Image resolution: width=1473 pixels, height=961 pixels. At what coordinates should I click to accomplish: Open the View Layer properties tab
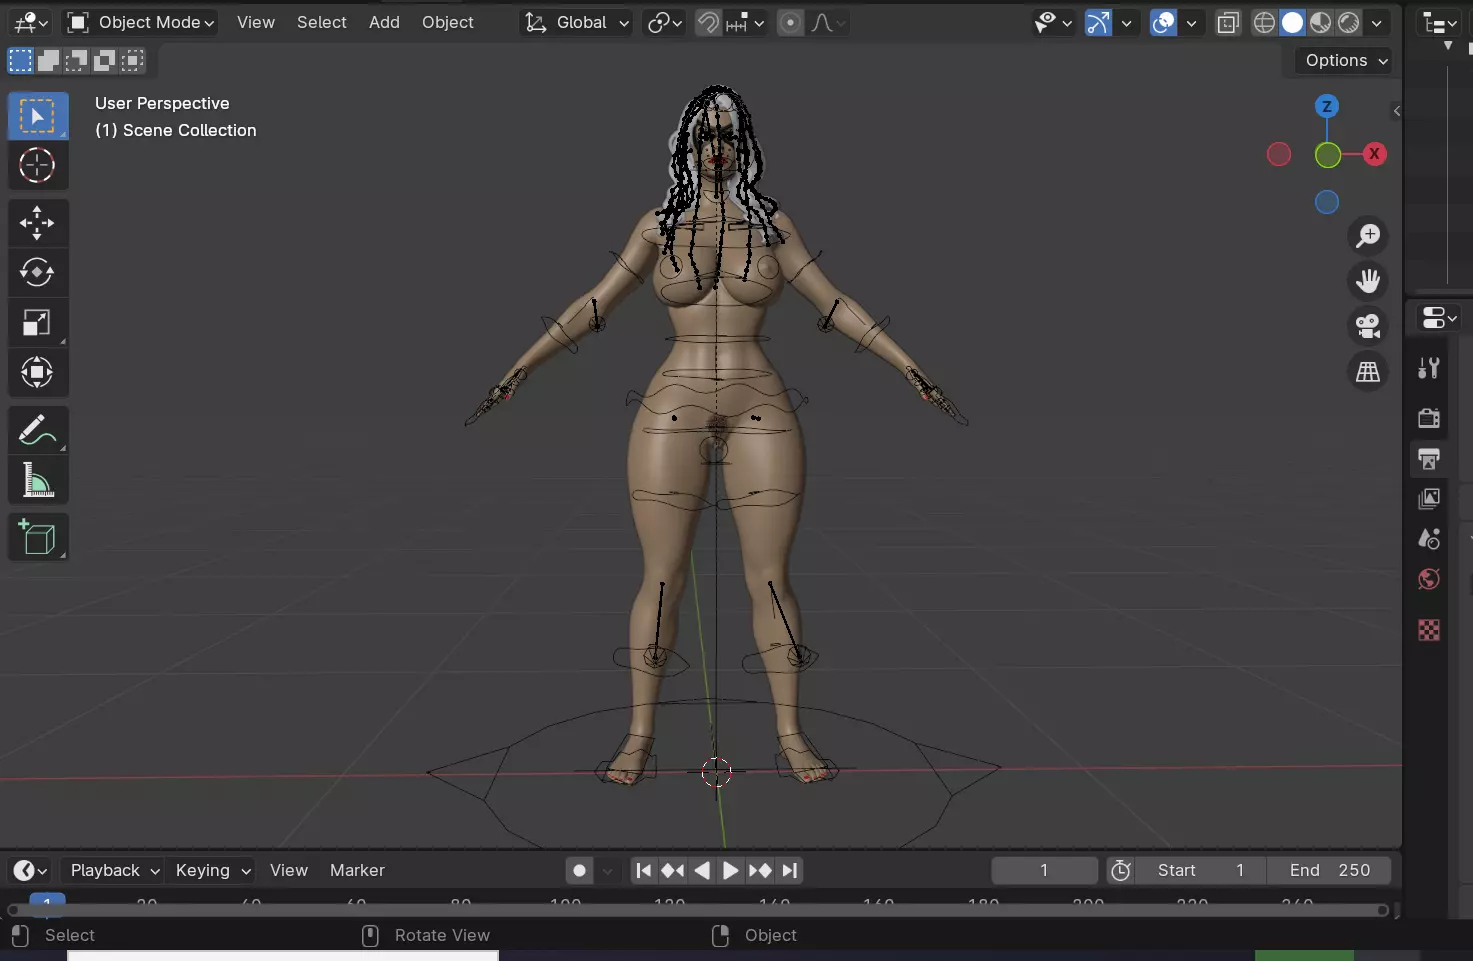[1429, 499]
